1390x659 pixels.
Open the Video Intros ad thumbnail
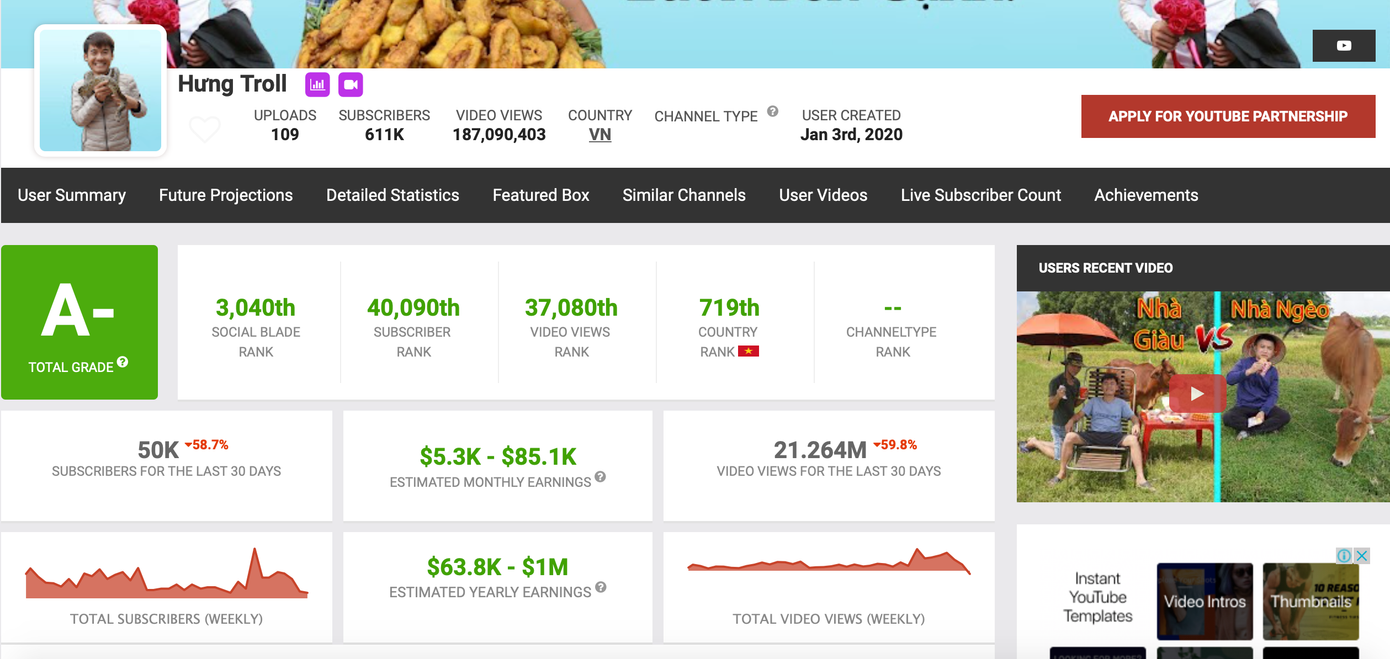[x=1204, y=601]
